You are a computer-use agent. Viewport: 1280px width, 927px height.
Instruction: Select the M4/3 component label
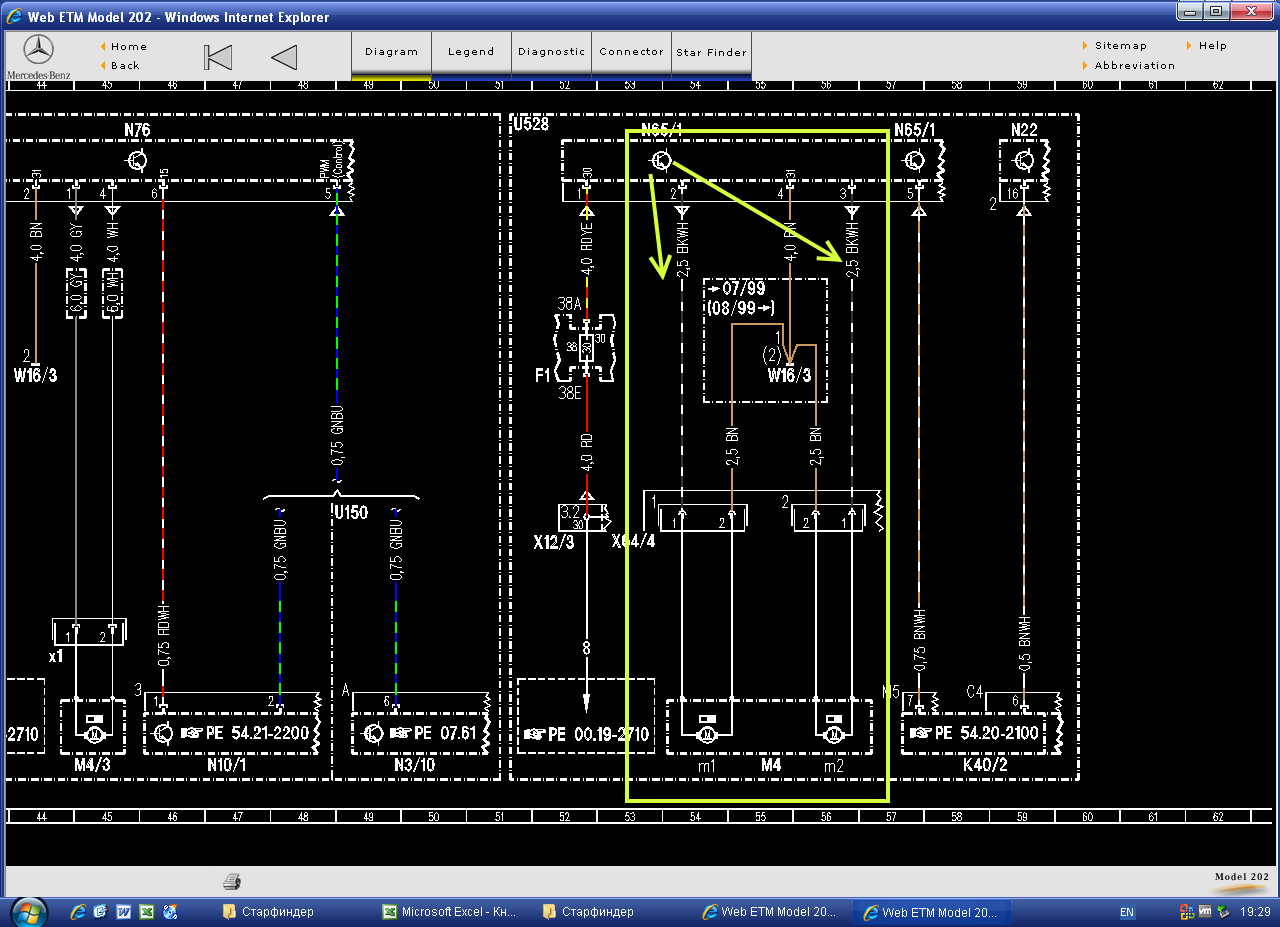(x=91, y=766)
